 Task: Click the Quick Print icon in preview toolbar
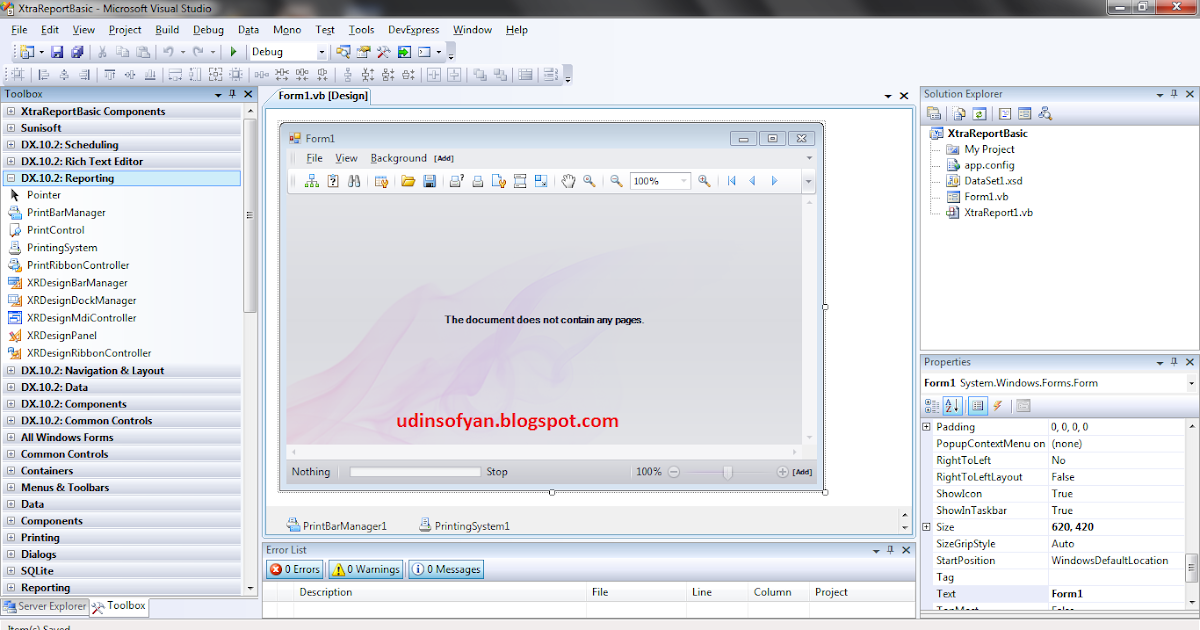point(478,181)
